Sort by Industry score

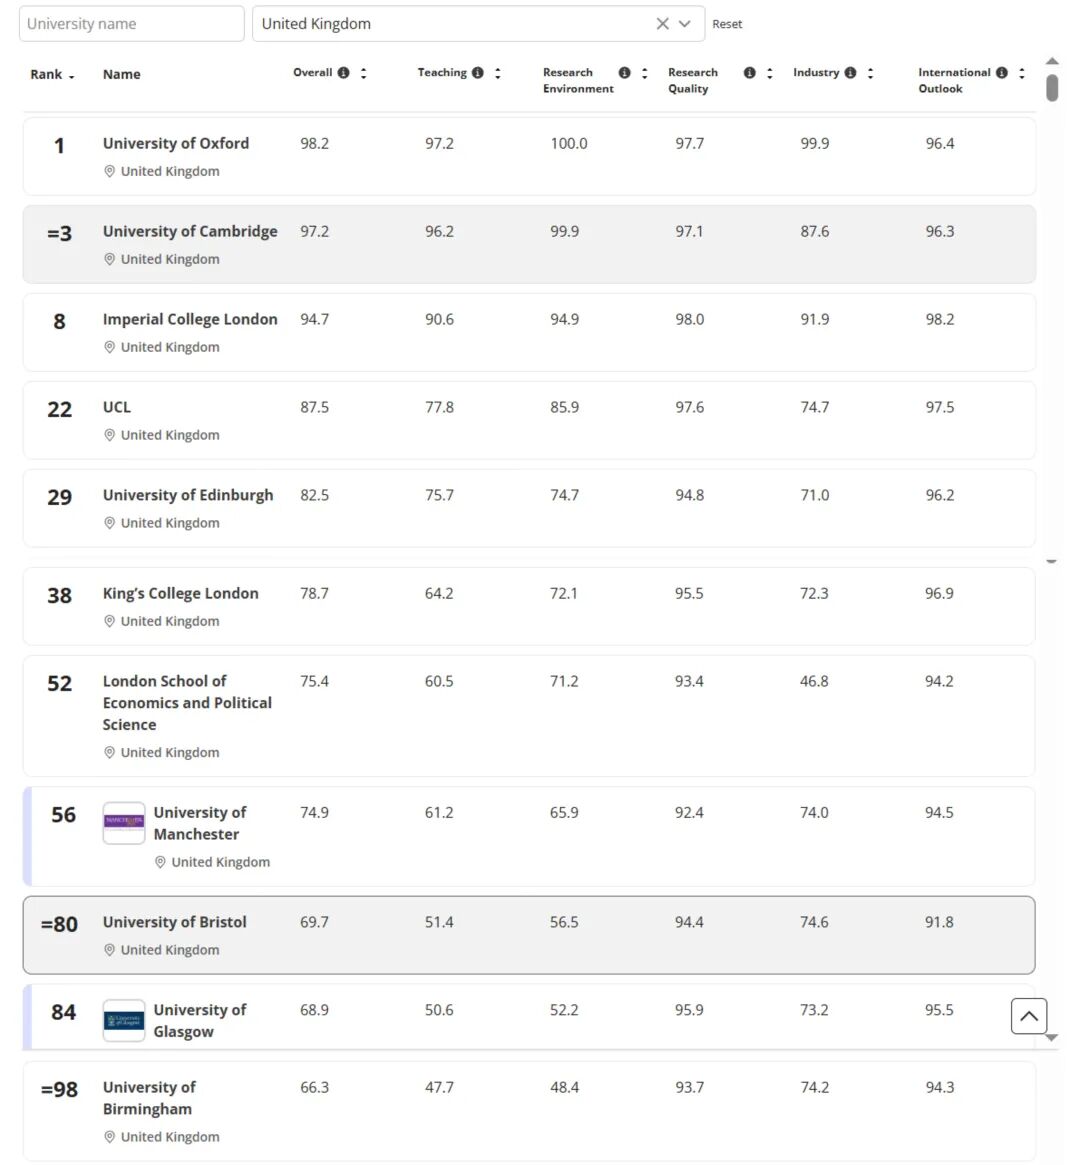pos(871,73)
